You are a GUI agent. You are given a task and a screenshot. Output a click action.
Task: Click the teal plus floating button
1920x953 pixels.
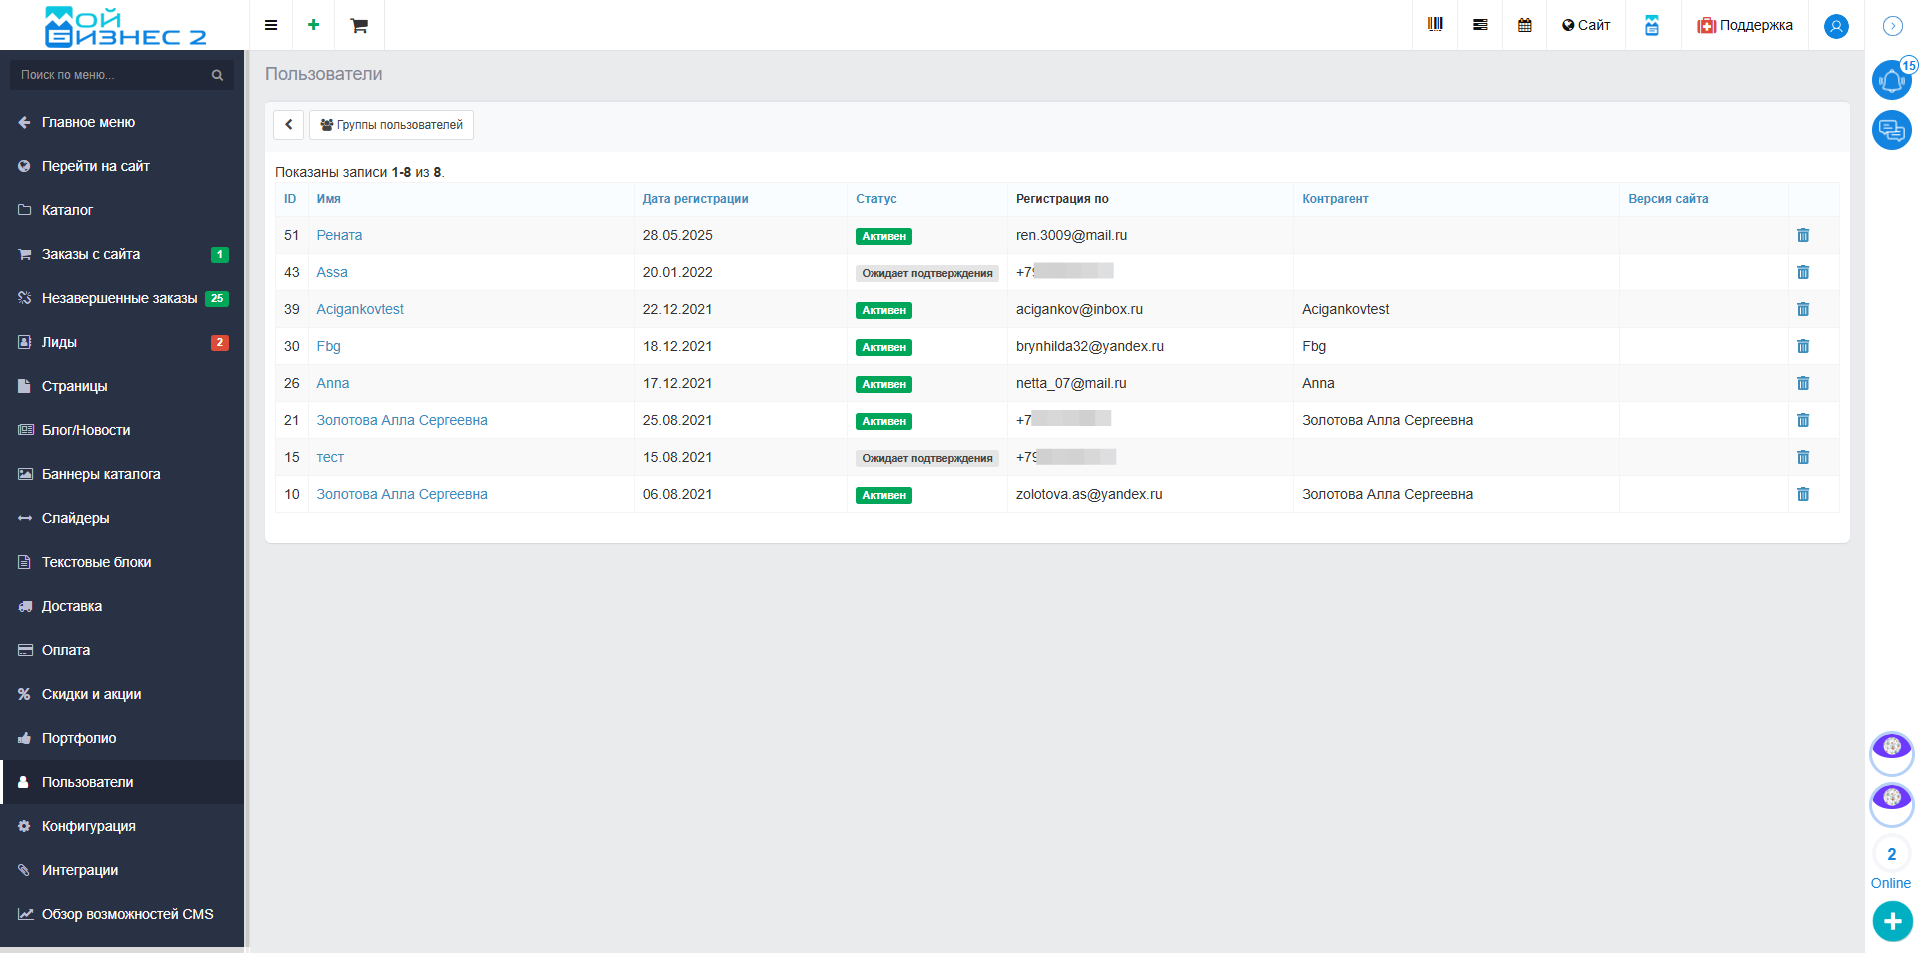tap(1892, 921)
